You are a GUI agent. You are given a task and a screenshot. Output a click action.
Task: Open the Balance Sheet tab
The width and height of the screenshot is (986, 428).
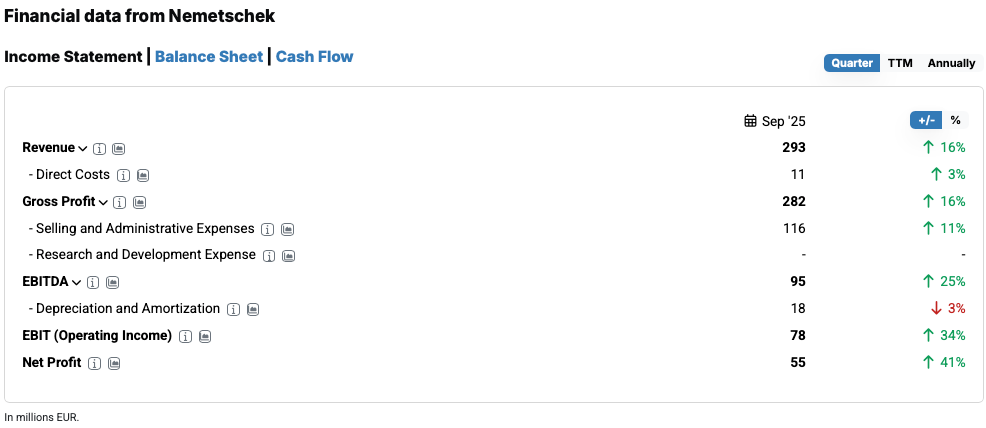tap(209, 56)
